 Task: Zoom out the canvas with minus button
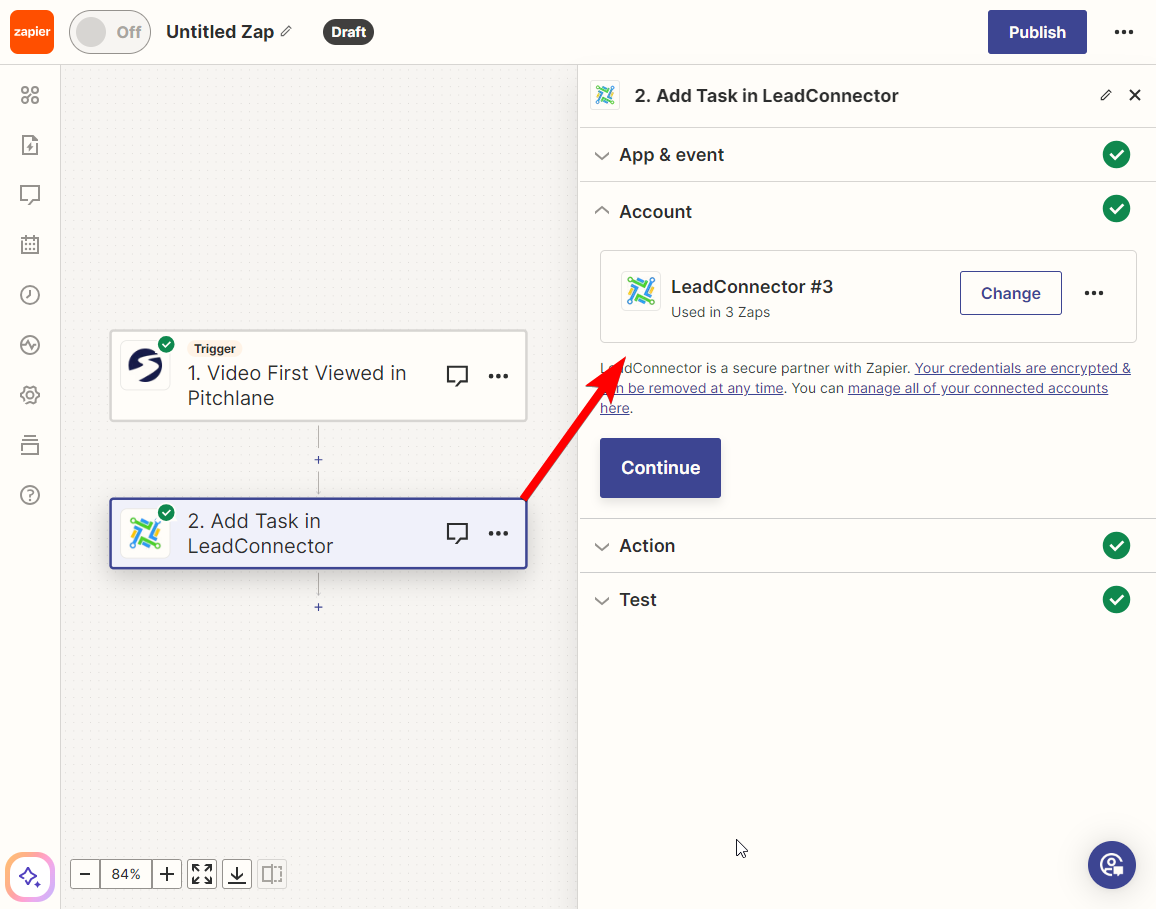[x=86, y=874]
